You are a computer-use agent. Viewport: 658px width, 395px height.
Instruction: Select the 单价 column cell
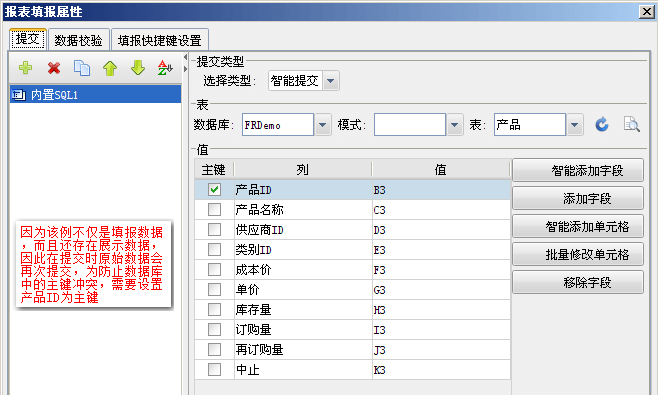[303, 290]
